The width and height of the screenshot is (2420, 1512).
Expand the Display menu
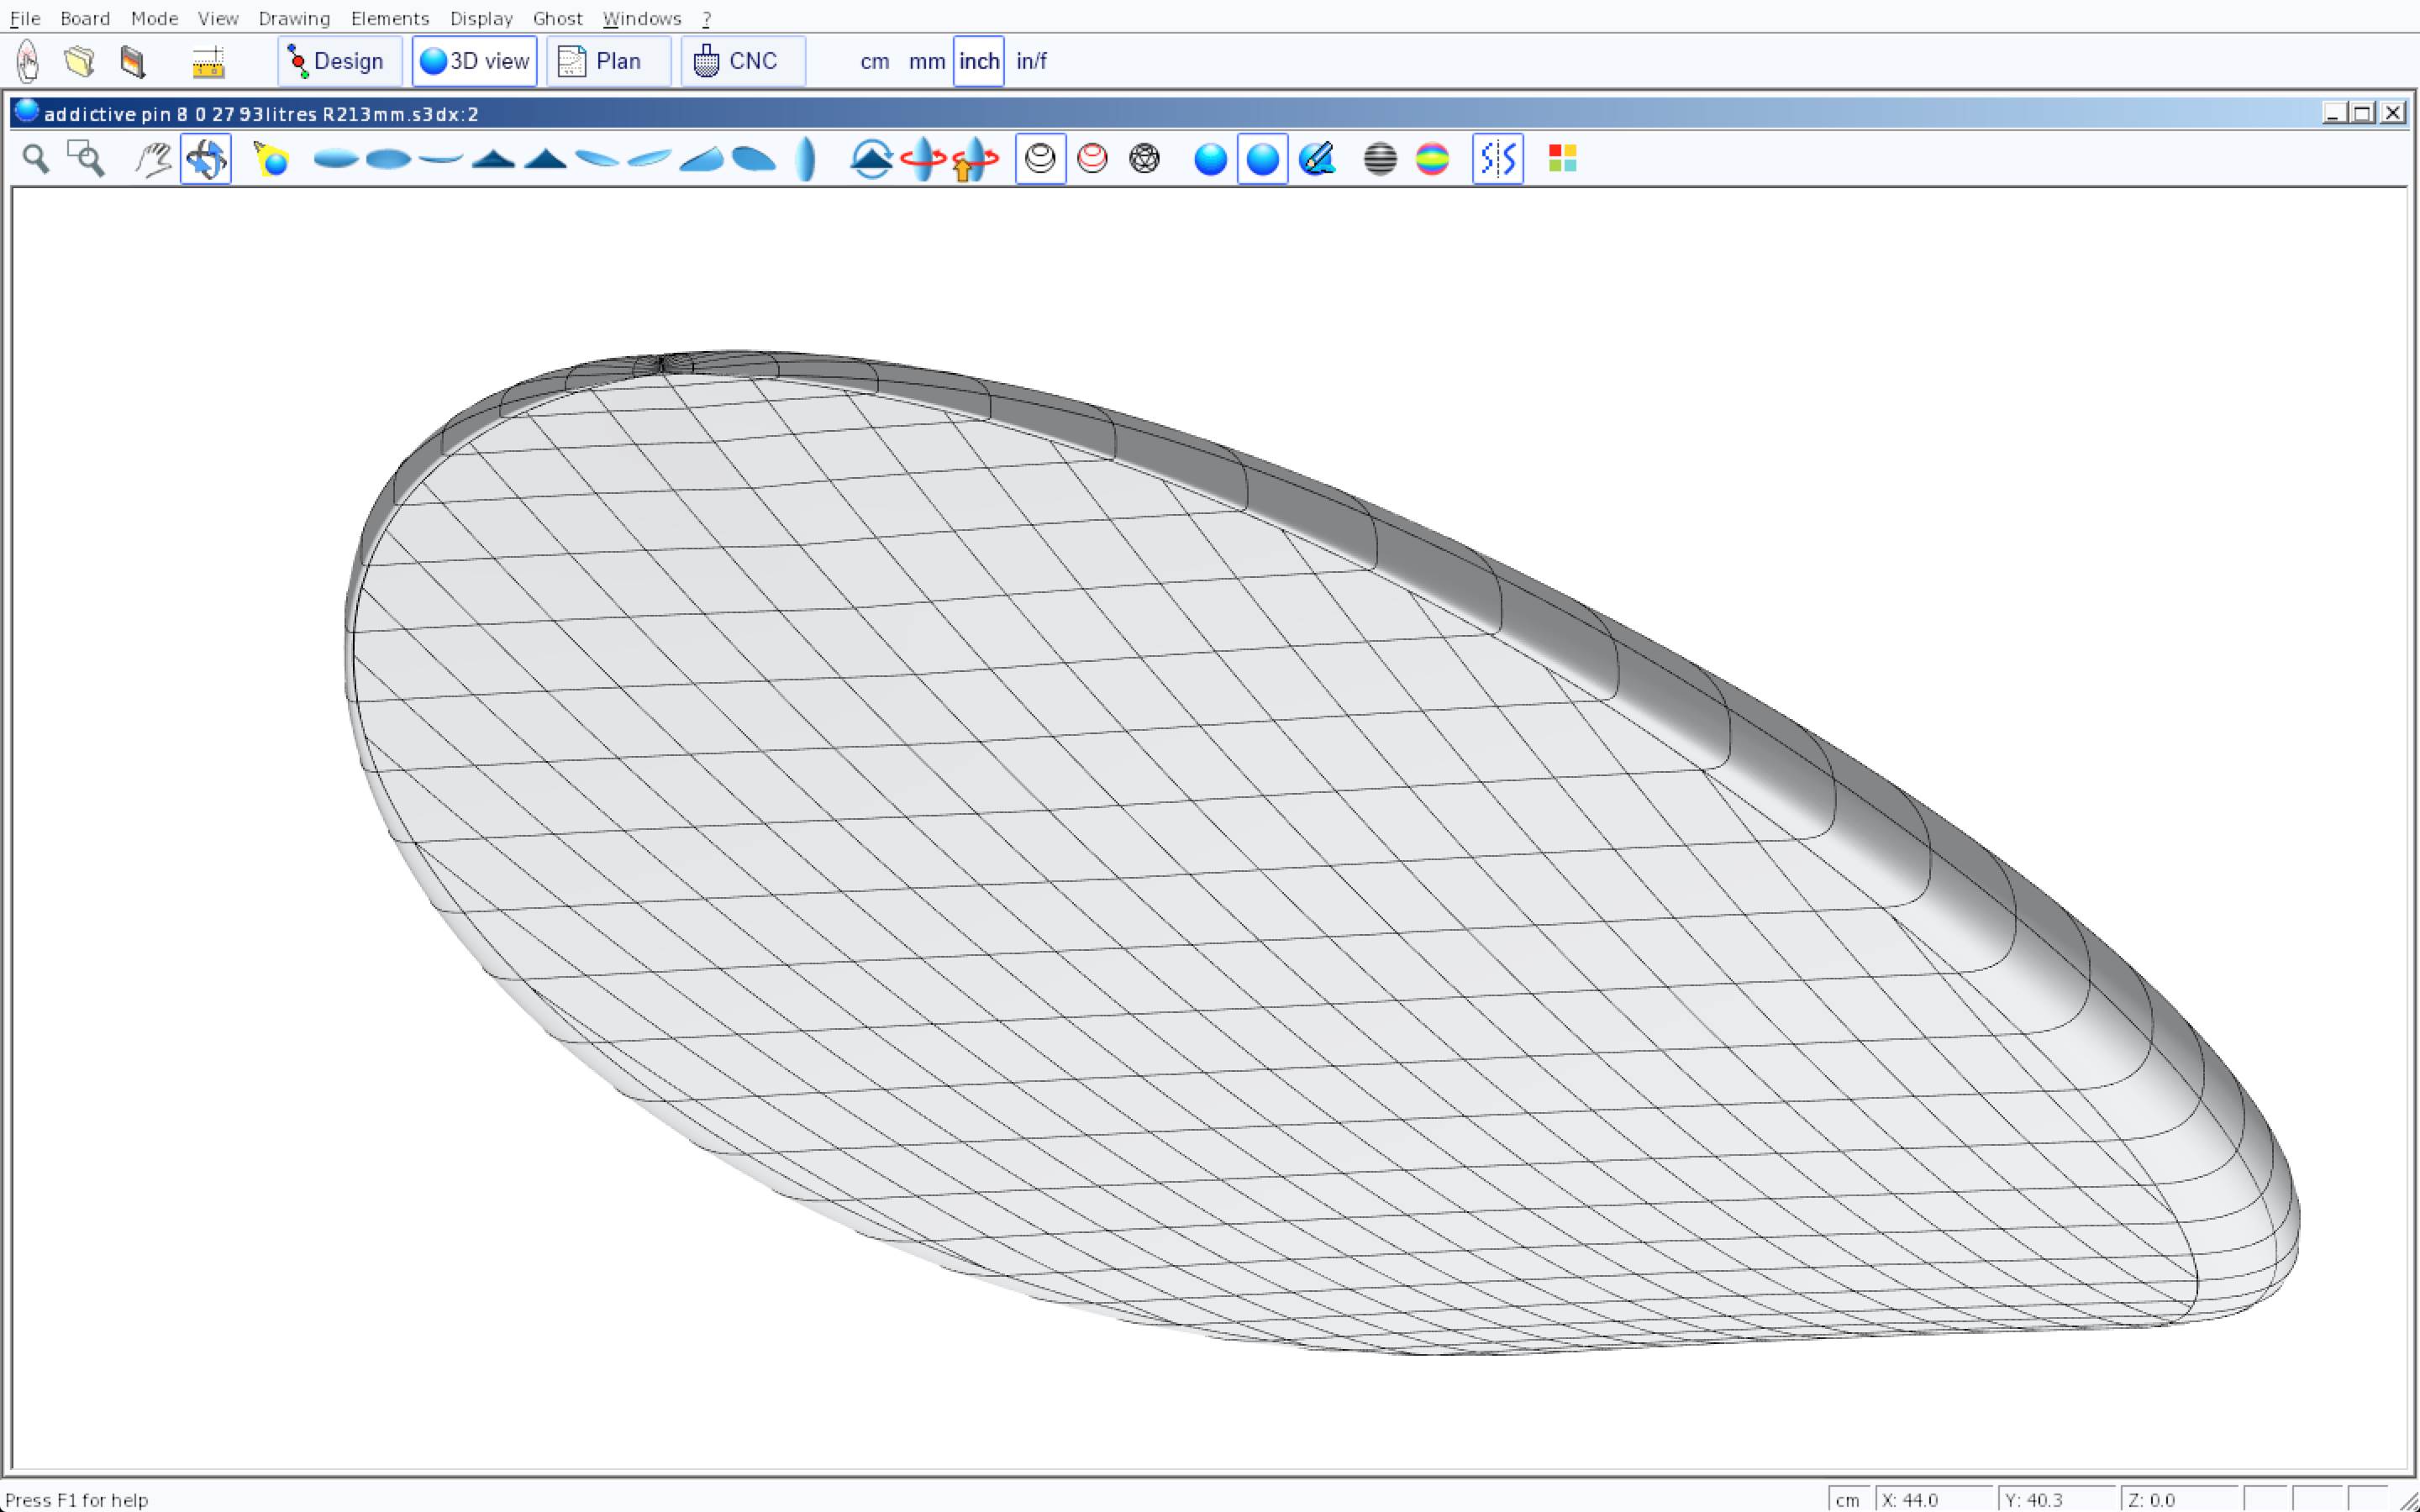point(481,18)
